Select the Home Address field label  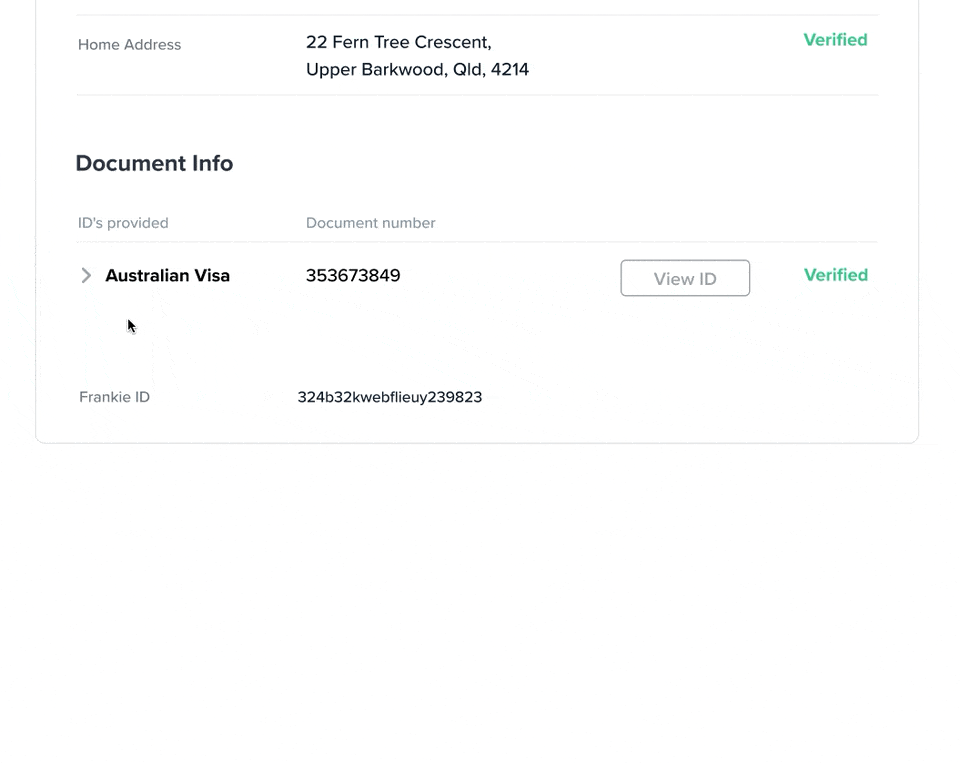click(x=129, y=45)
